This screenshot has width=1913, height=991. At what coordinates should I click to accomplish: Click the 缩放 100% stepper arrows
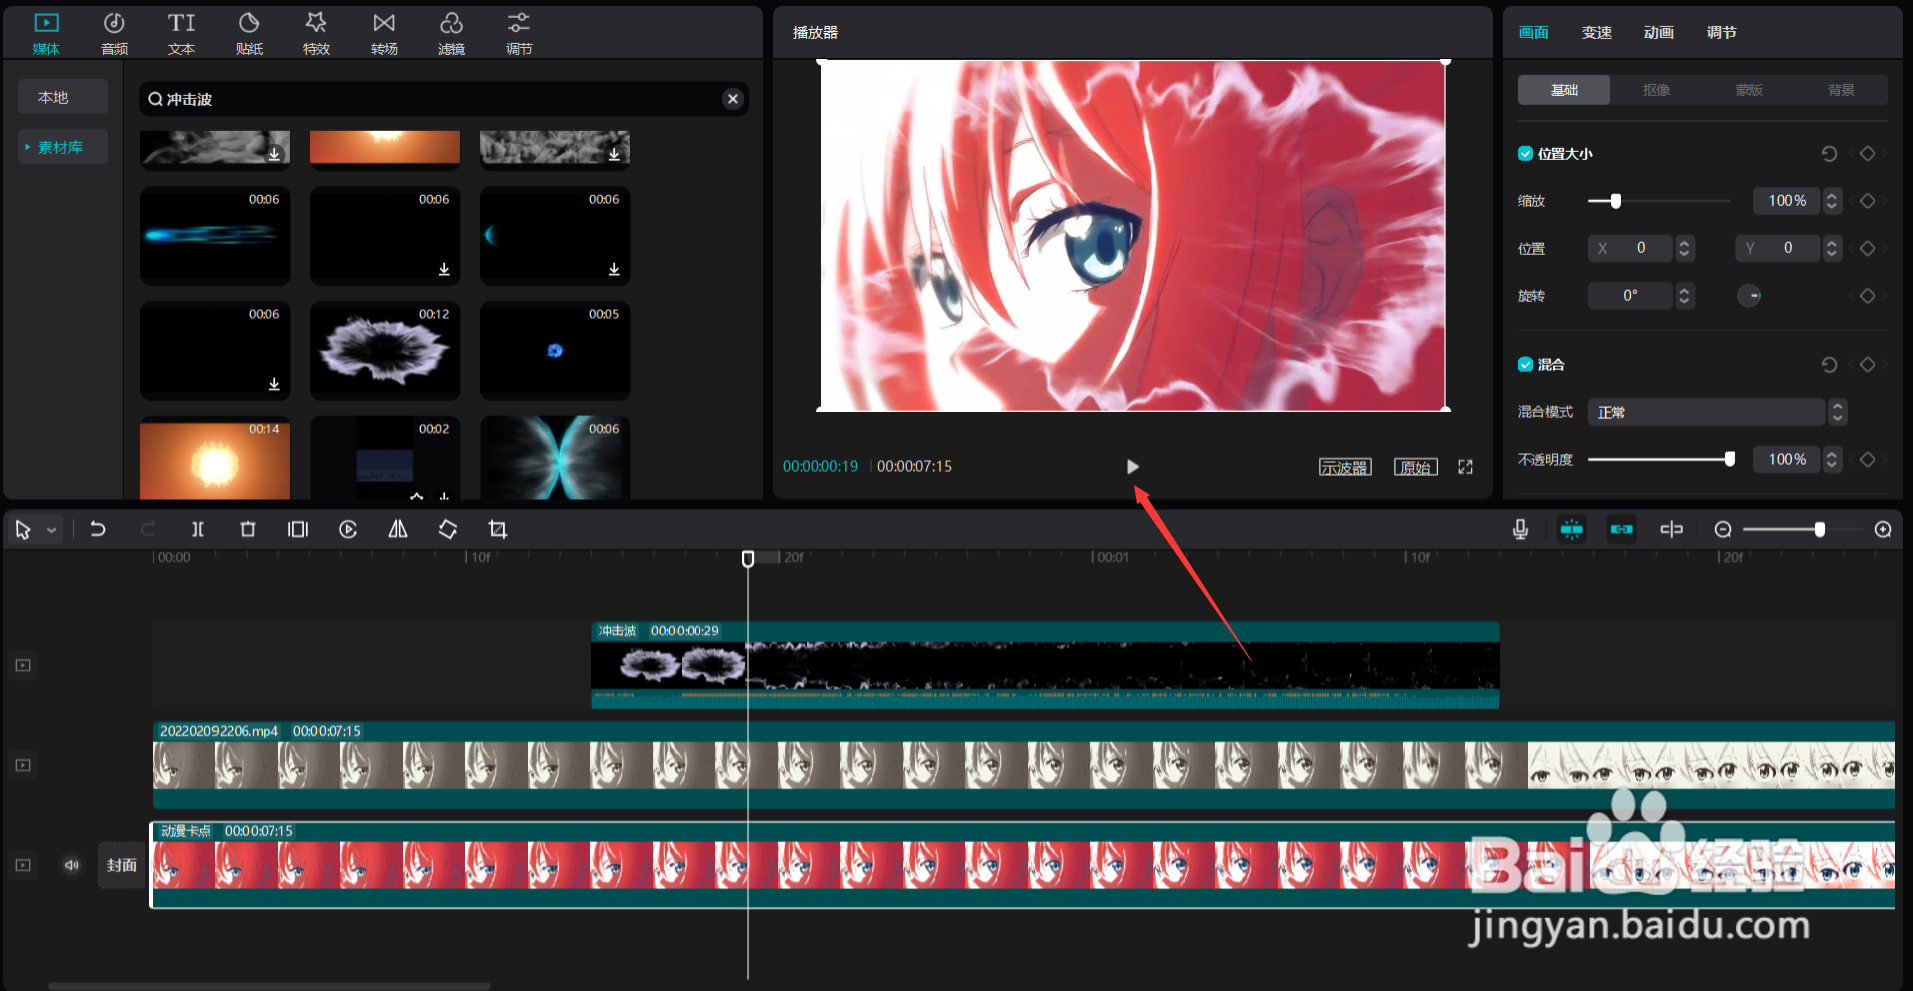tap(1832, 200)
